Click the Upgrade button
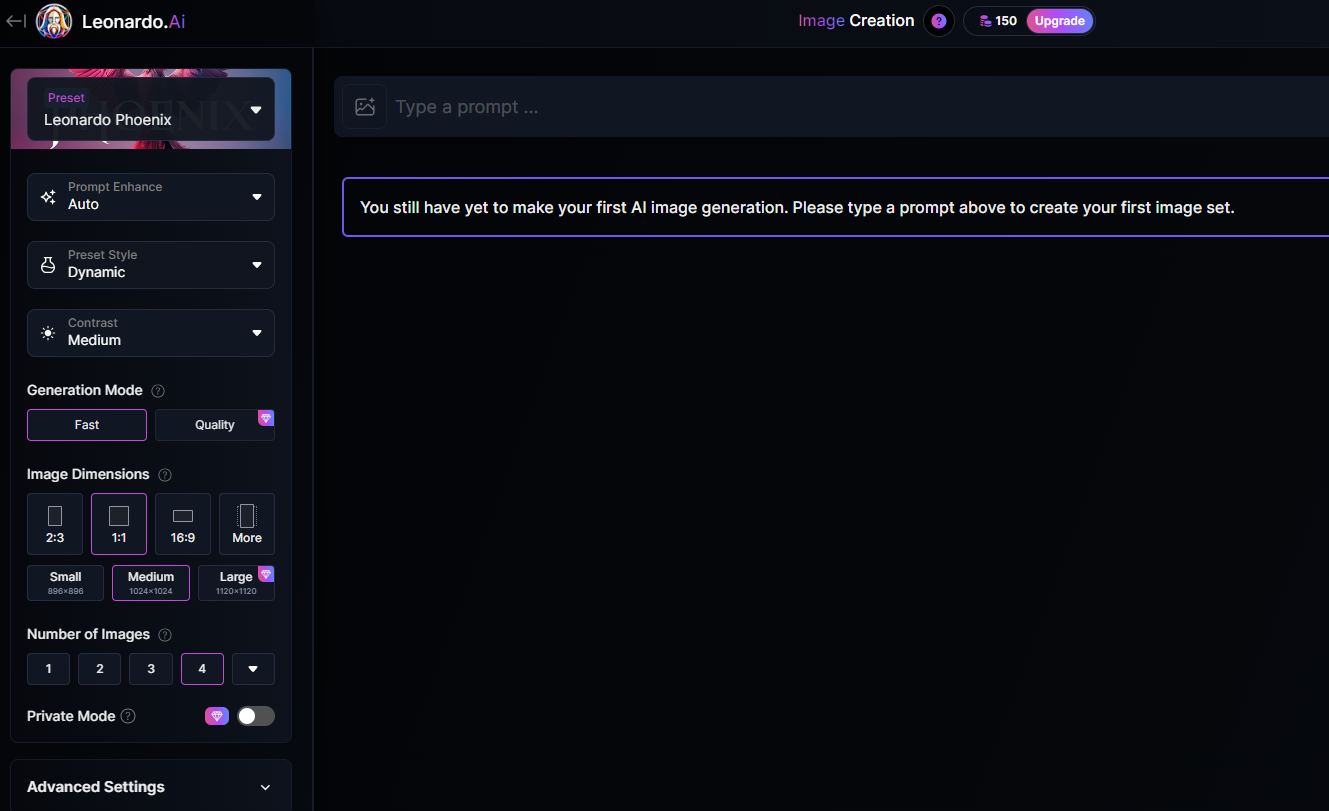This screenshot has height=811, width=1329. click(1060, 21)
